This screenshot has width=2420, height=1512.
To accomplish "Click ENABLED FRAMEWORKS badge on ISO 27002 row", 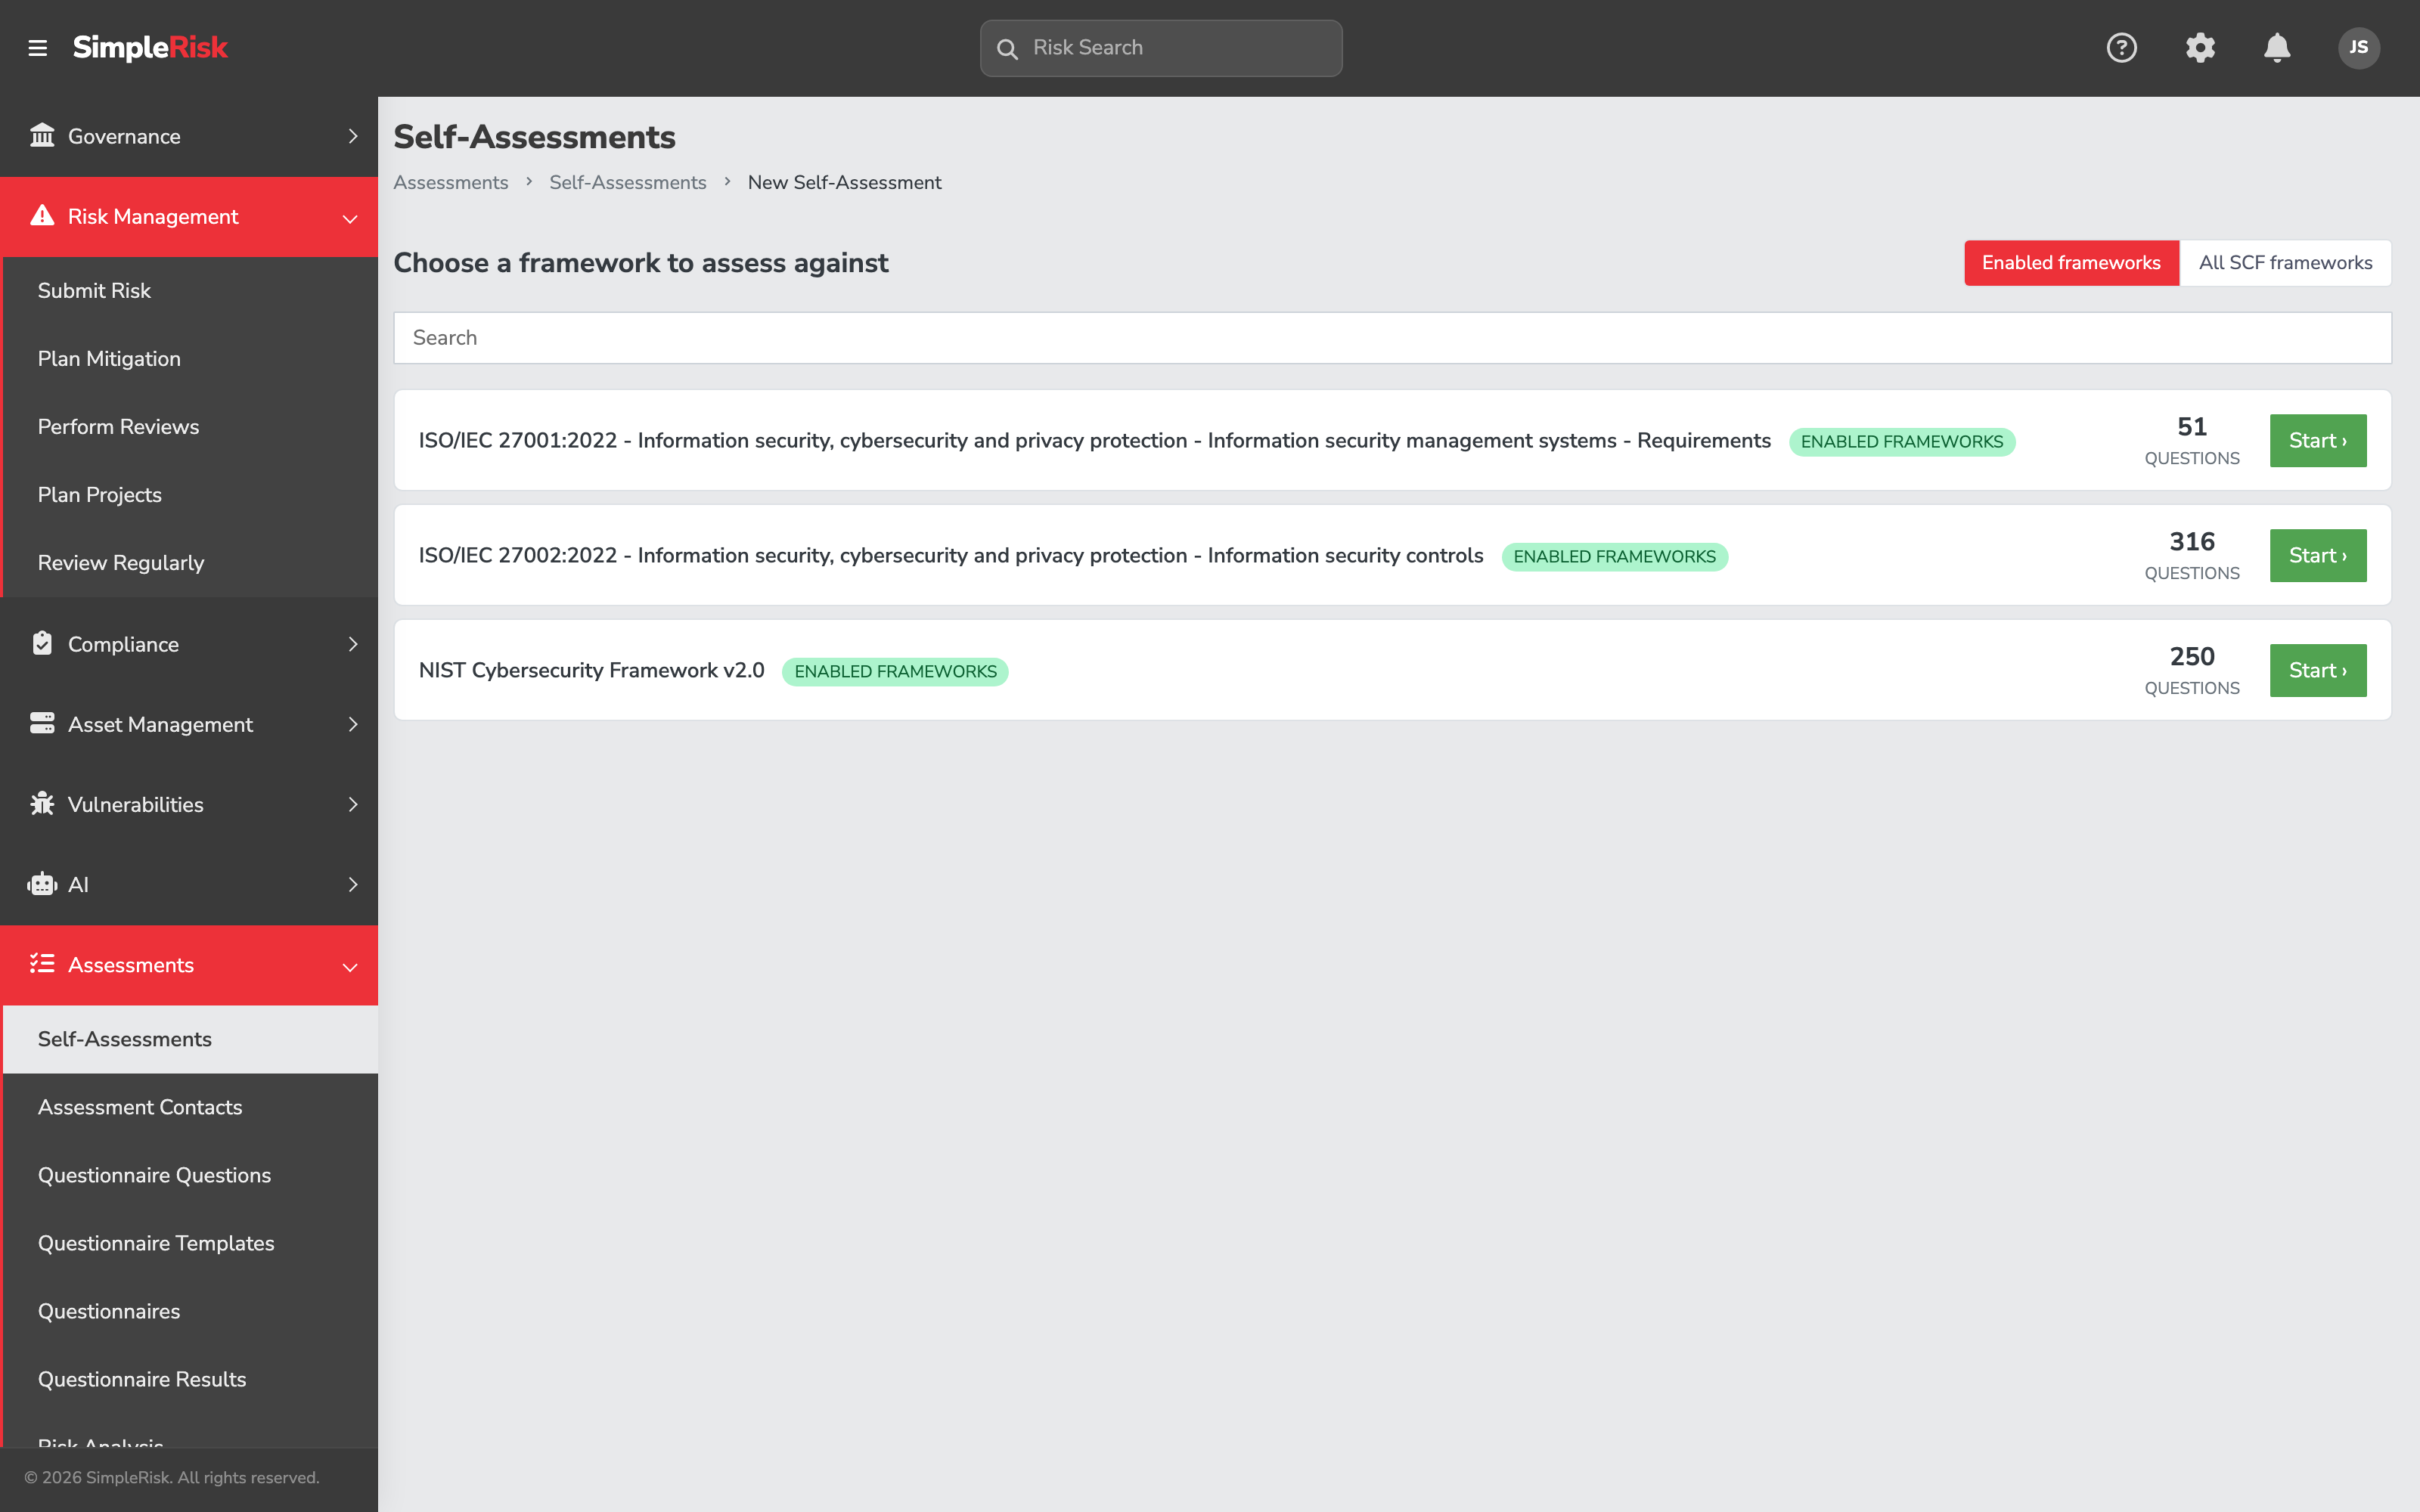I will coord(1614,556).
